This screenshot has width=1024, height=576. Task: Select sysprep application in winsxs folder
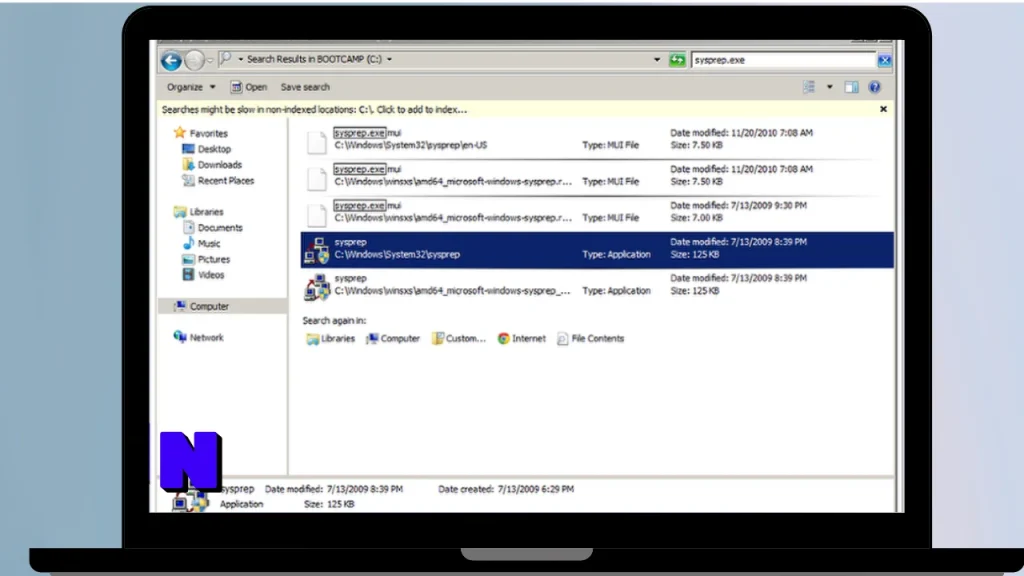(597, 285)
